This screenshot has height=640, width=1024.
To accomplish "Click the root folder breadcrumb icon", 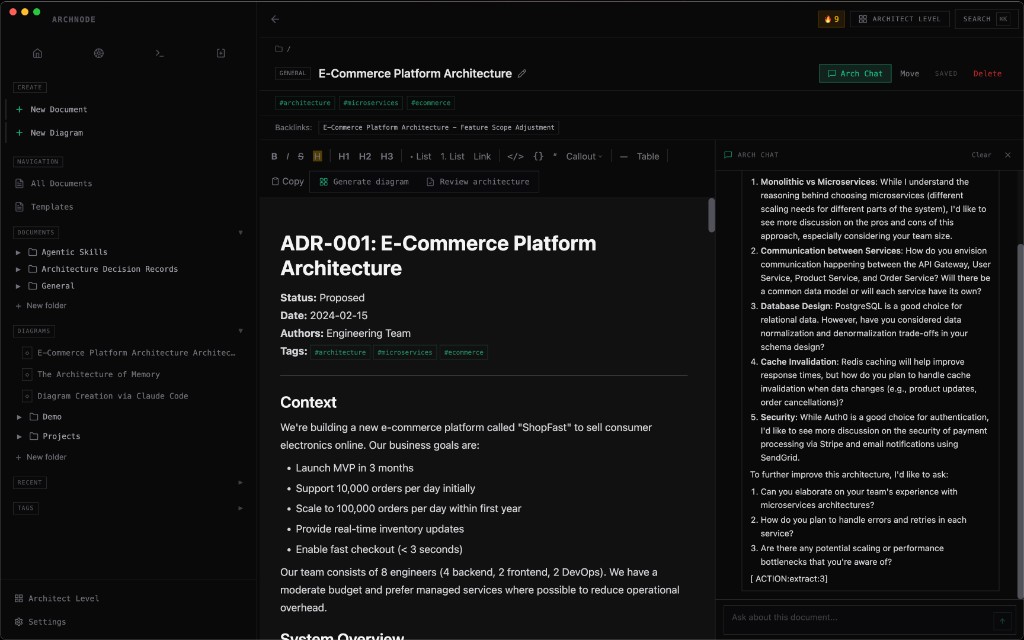I will pyautogui.click(x=279, y=49).
